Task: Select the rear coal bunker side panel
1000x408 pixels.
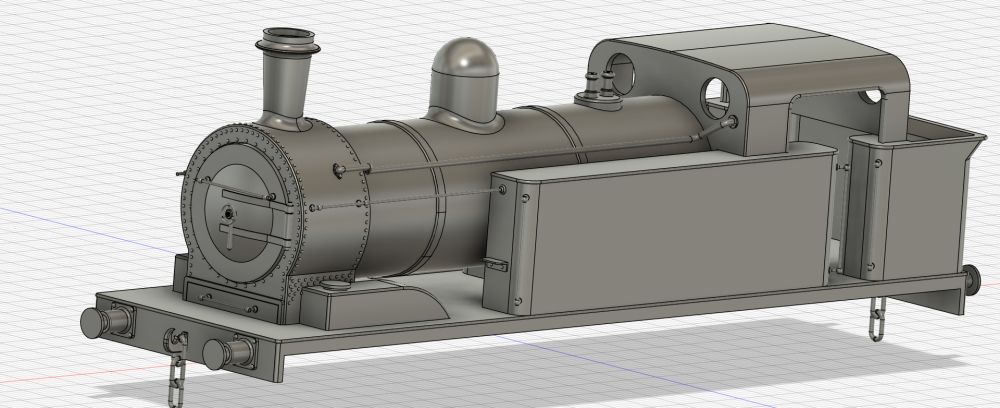Action: tap(922, 209)
